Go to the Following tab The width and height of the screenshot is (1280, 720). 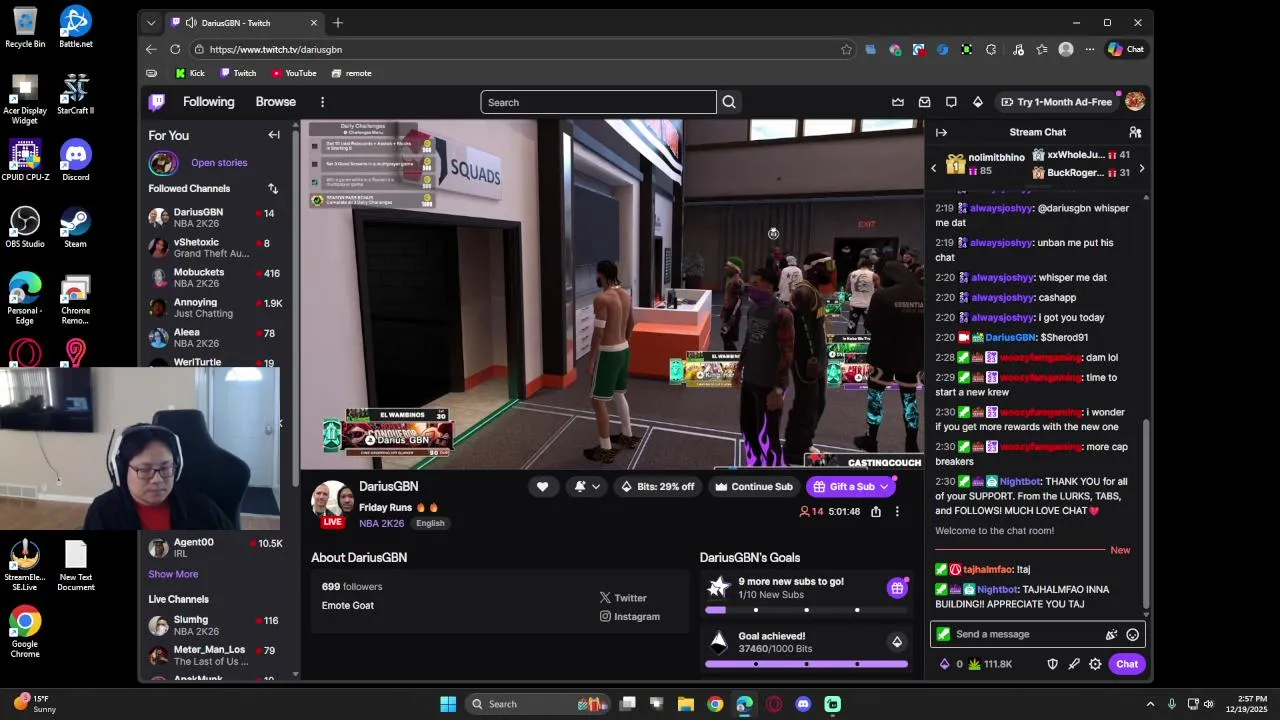pyautogui.click(x=208, y=102)
